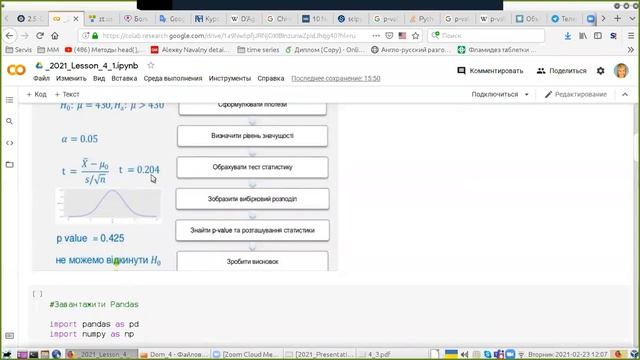Open the command palette icon at sidebar bottom
The height and width of the screenshot is (360, 640).
9,336
